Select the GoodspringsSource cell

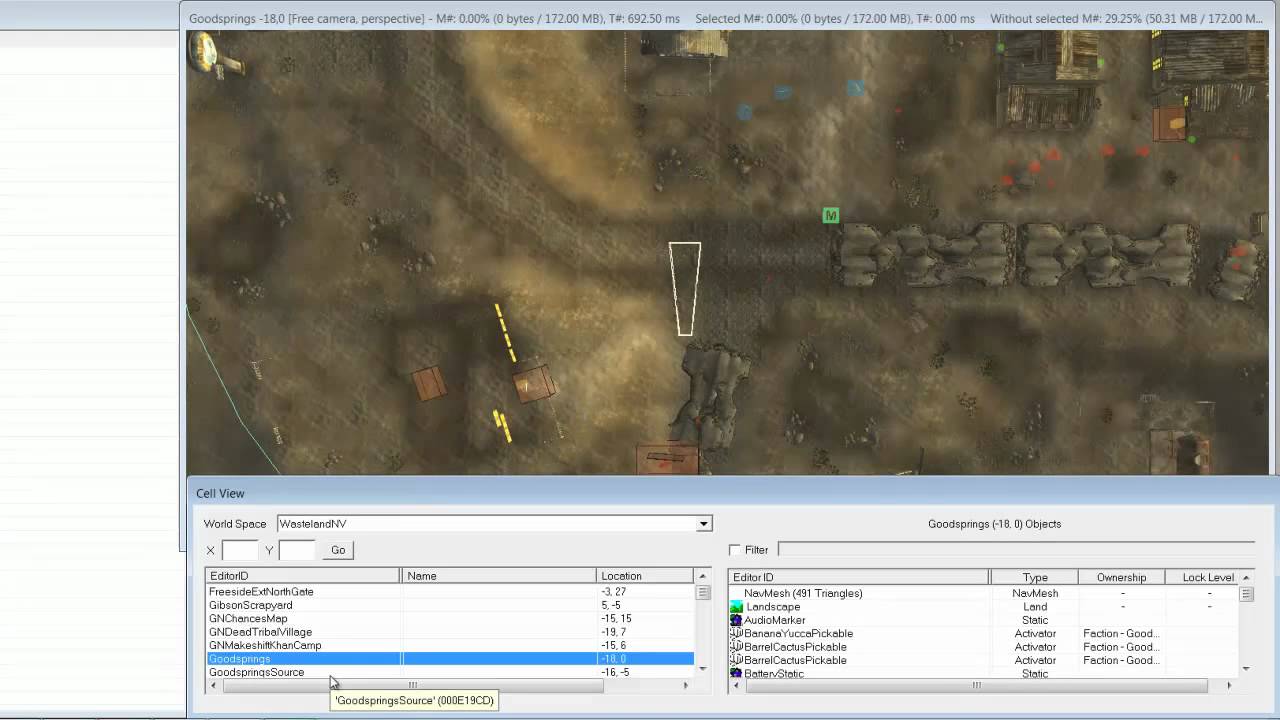(256, 672)
